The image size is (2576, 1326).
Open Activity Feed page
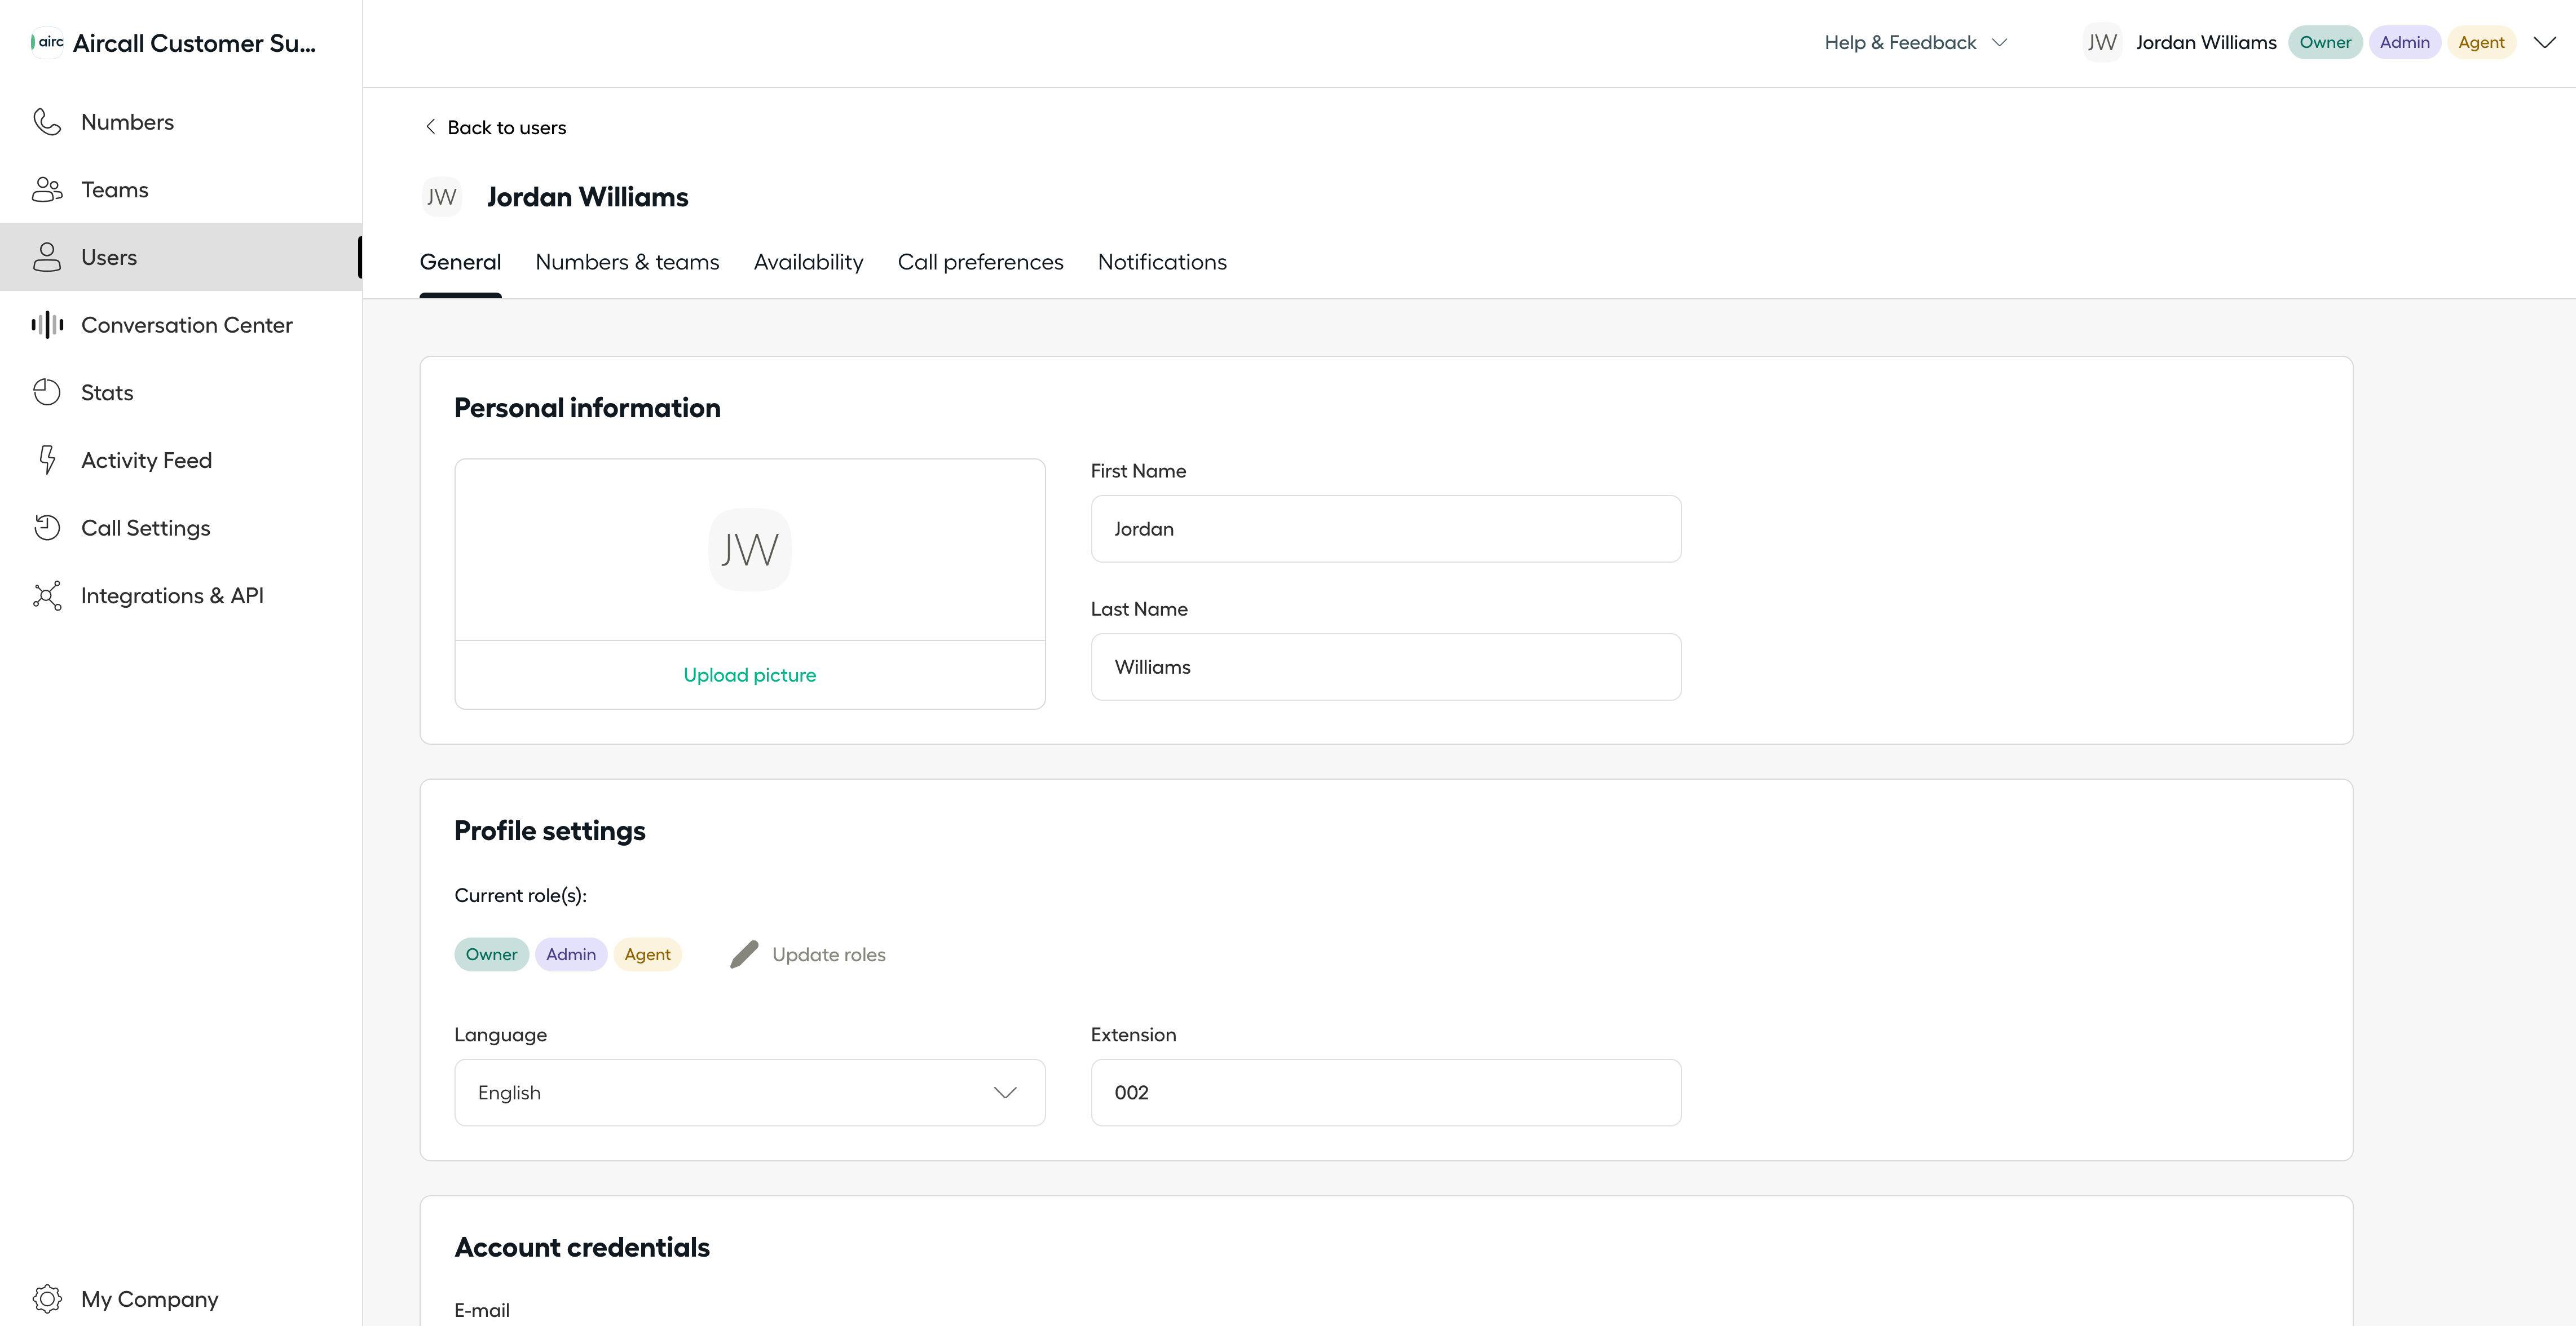tap(181, 460)
